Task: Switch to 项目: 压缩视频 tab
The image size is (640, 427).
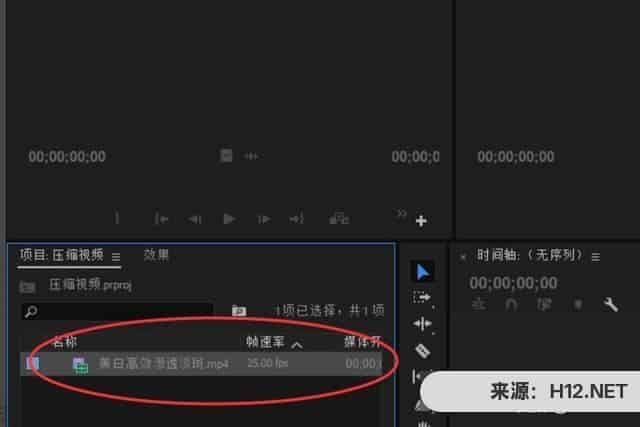Action: [62, 255]
